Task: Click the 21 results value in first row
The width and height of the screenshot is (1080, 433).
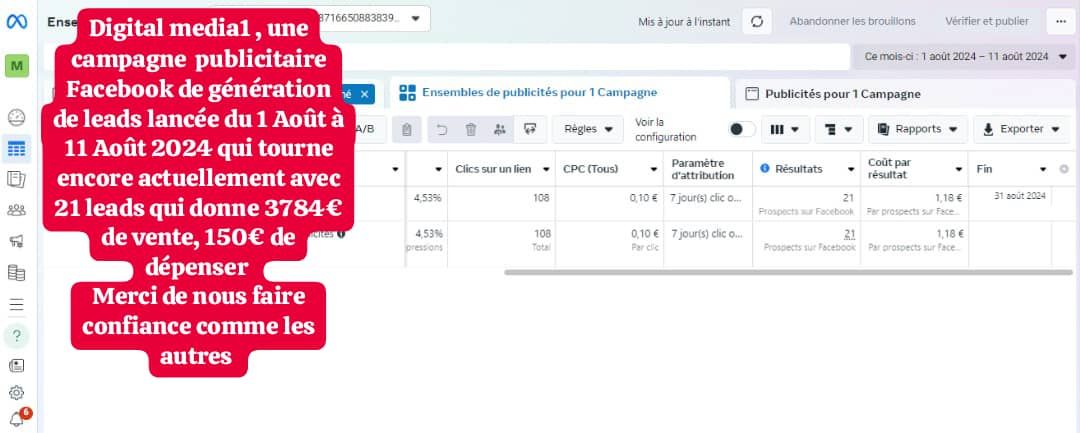Action: coord(848,198)
